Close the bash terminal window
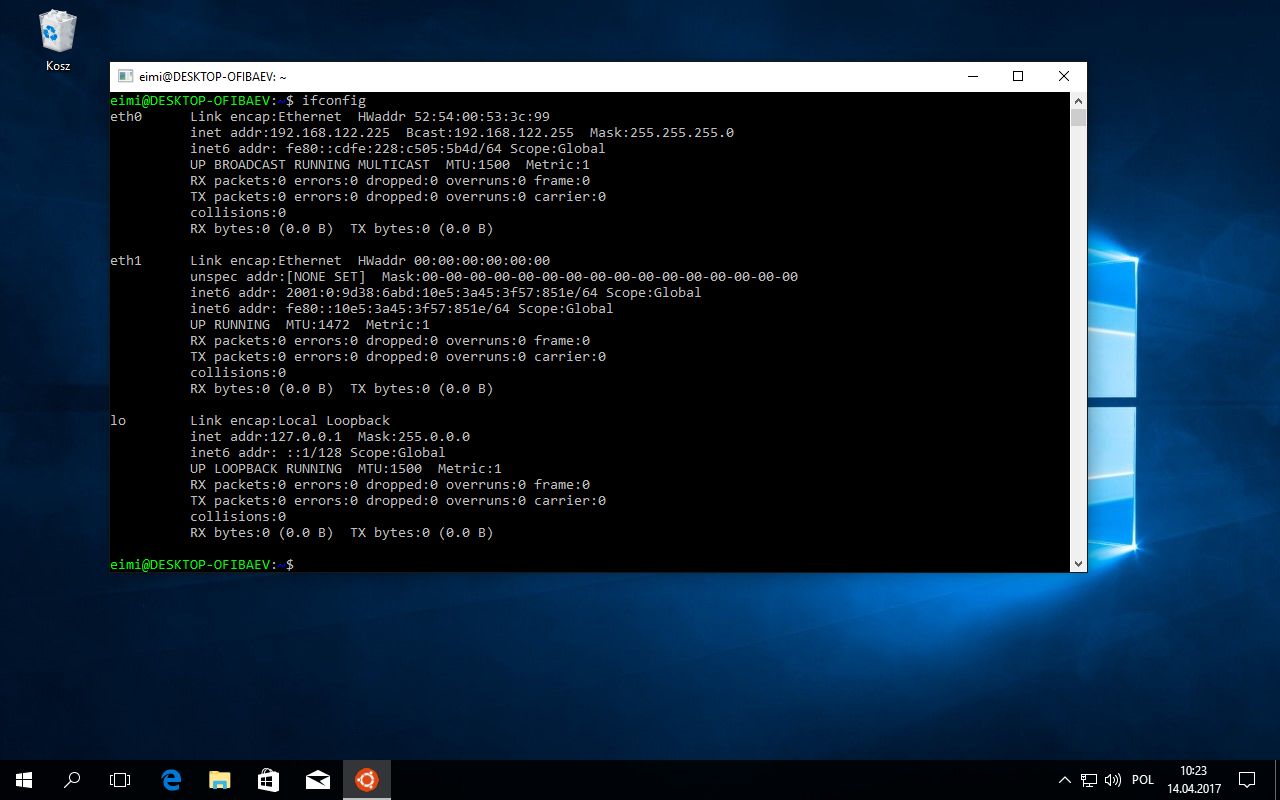 pos(1064,76)
